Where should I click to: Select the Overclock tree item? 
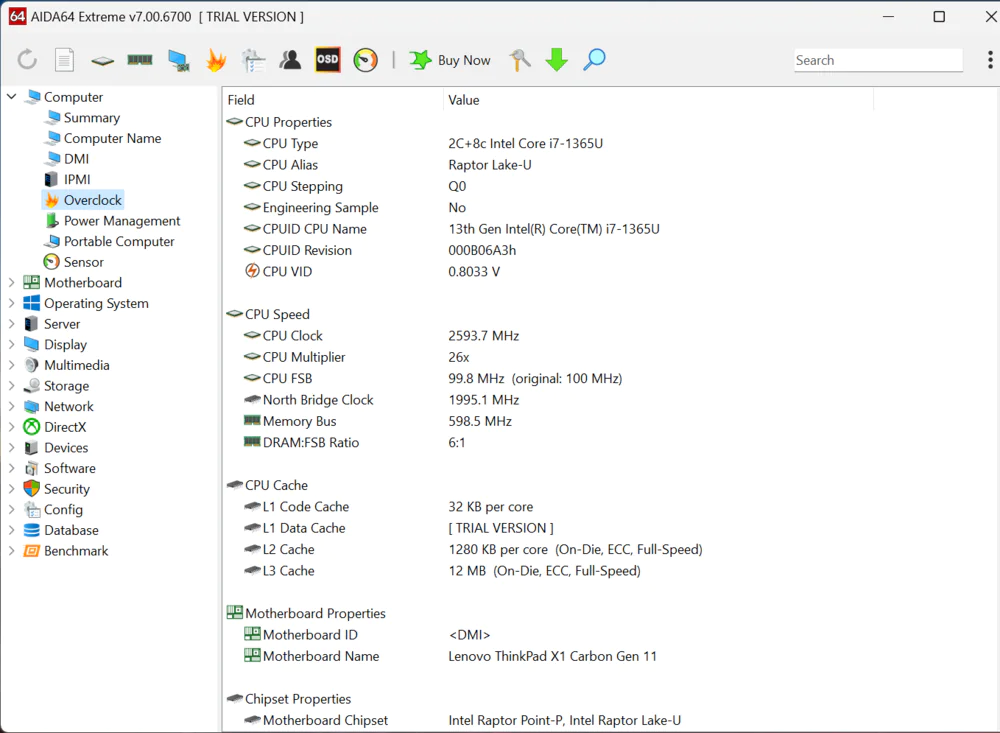tap(83, 200)
